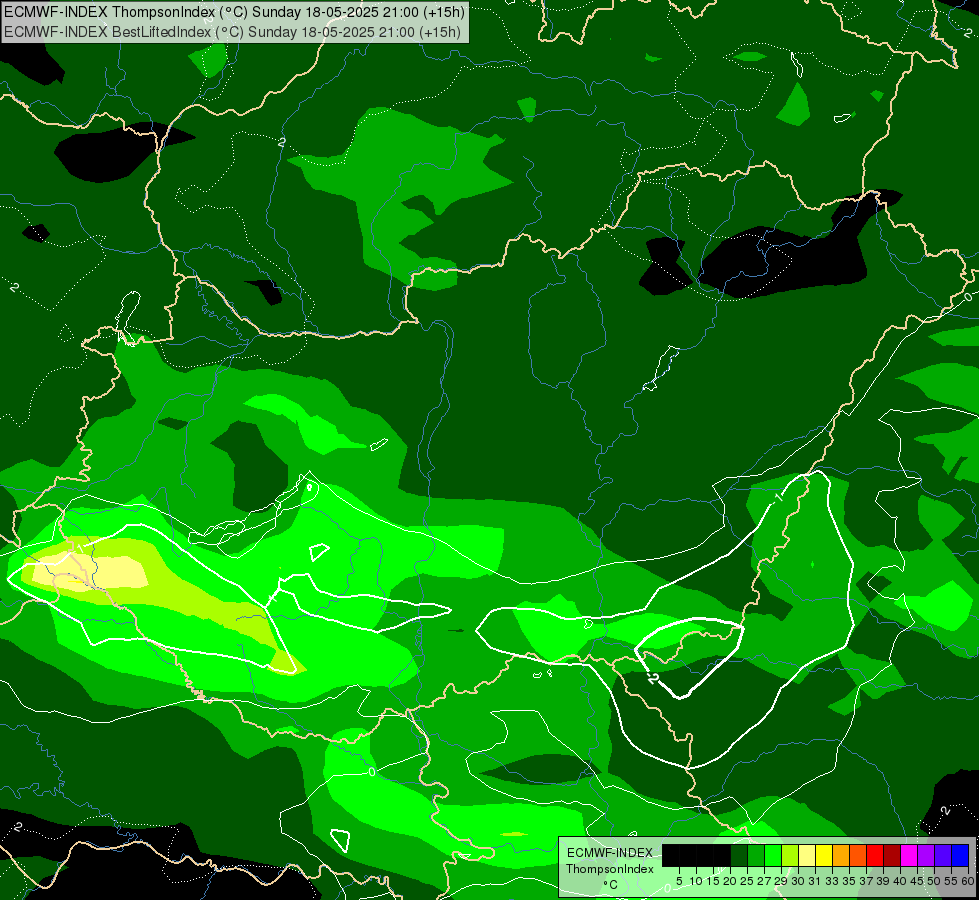Click the legend tick value 35
The width and height of the screenshot is (979, 900).
(x=849, y=881)
